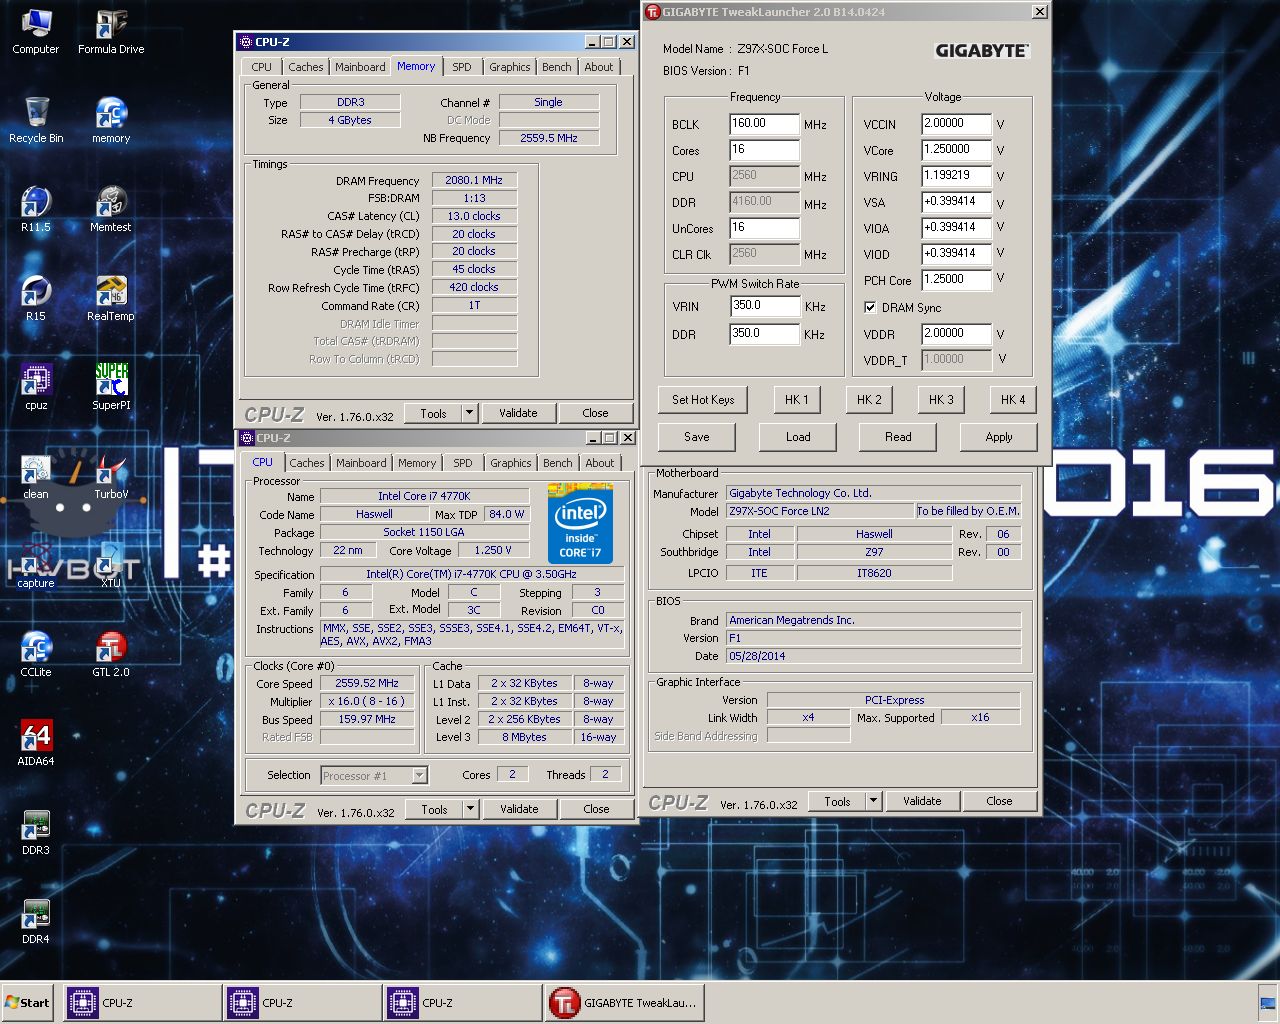The height and width of the screenshot is (1024, 1280).
Task: Click Read in TweakLauncher
Action: click(x=898, y=437)
